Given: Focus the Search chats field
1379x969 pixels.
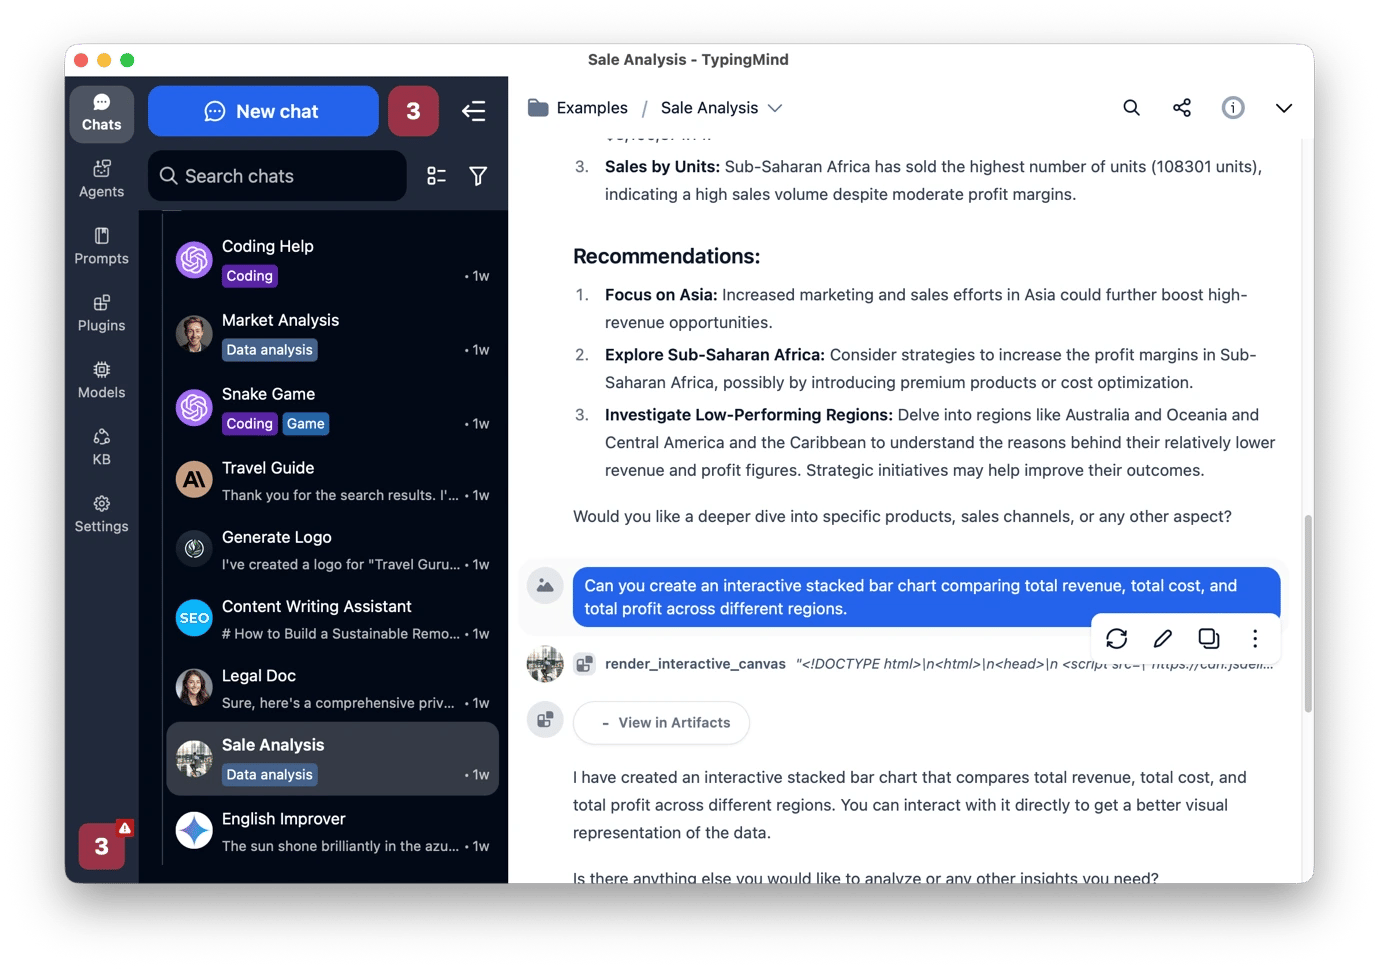Looking at the screenshot, I should [x=277, y=176].
